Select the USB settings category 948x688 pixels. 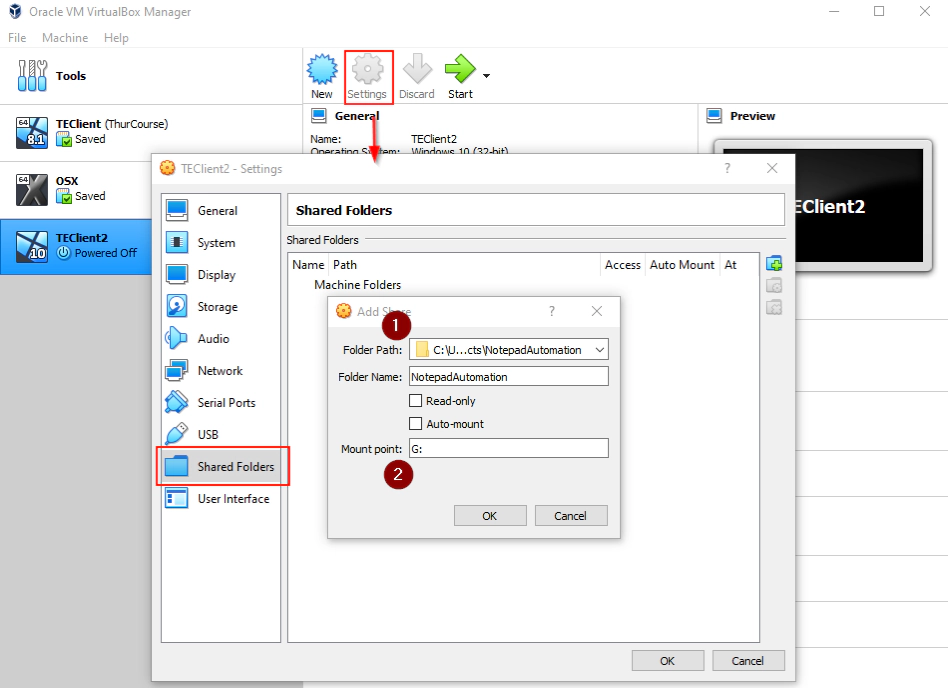click(x=208, y=435)
